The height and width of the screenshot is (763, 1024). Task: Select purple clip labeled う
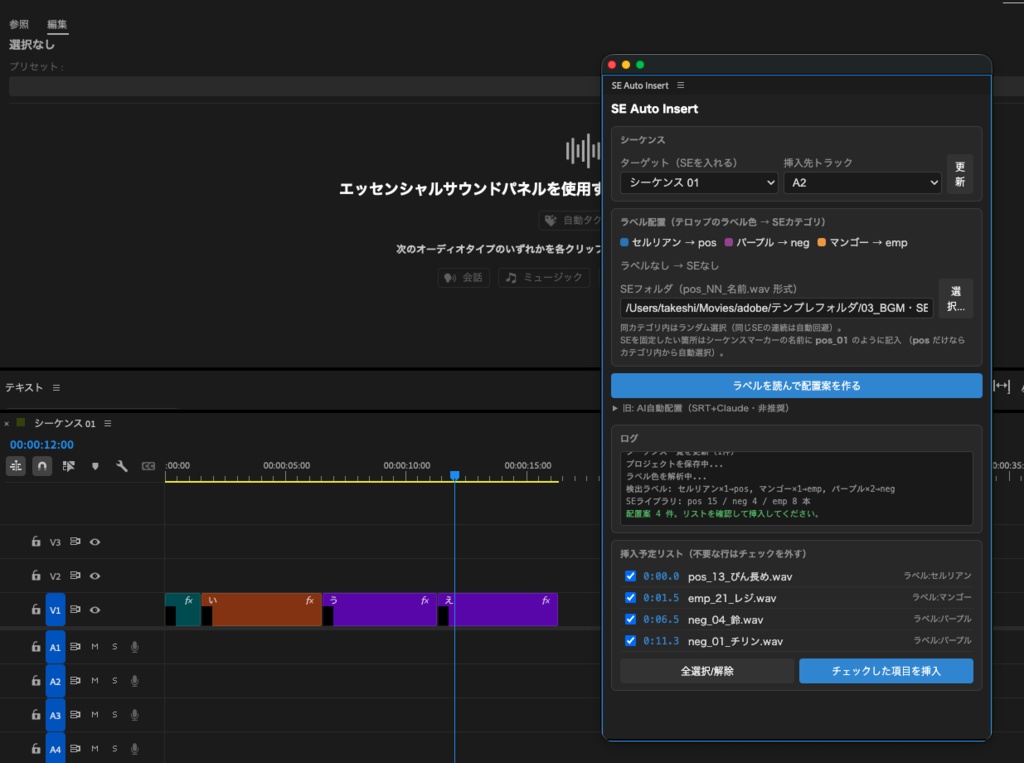pos(379,609)
